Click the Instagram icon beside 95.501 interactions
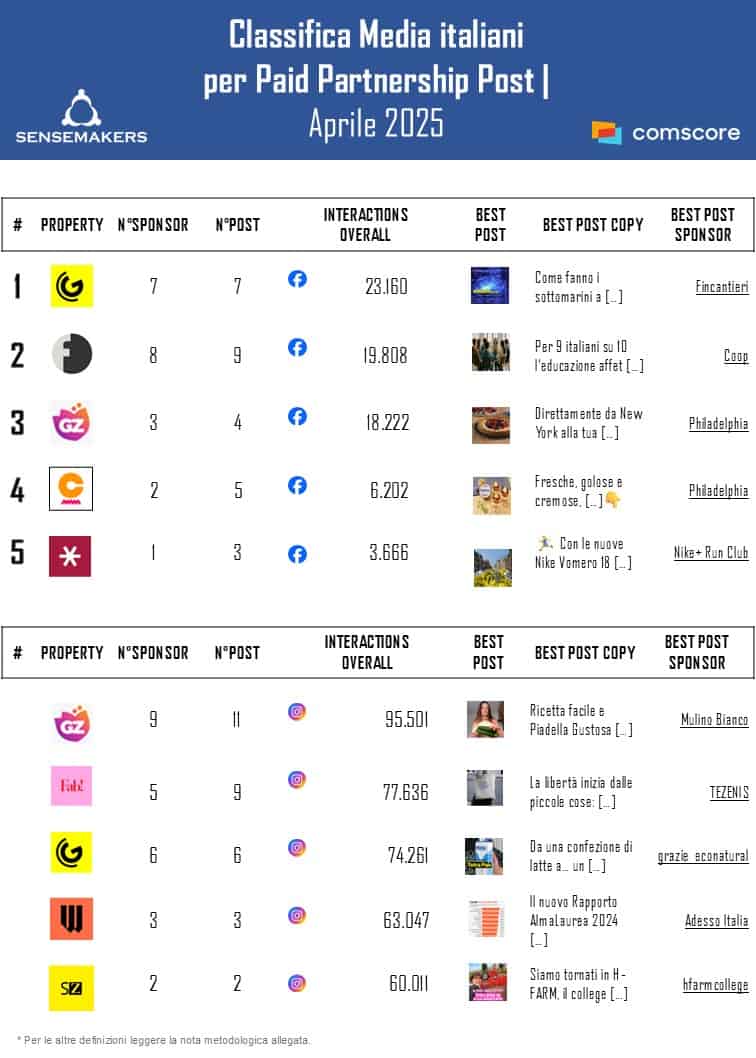The width and height of the screenshot is (756, 1058). [x=297, y=712]
